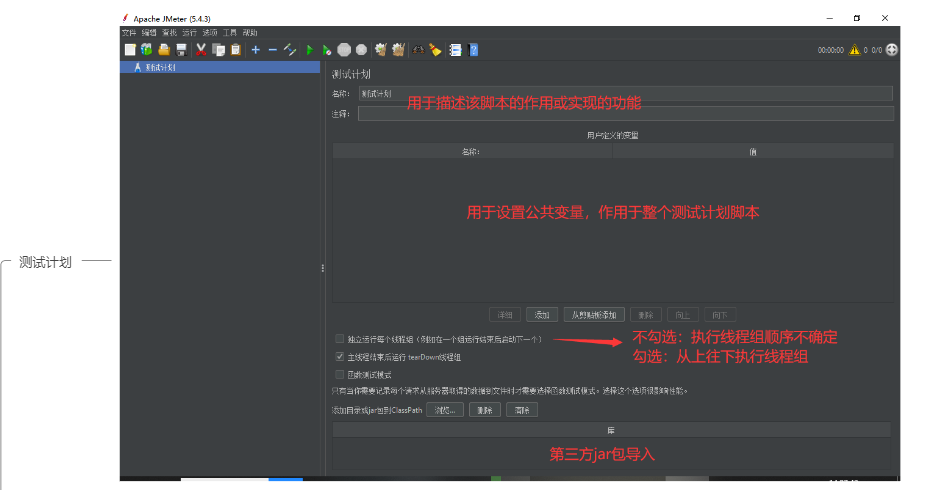
Task: Paste using the clipboard icon
Action: point(236,50)
